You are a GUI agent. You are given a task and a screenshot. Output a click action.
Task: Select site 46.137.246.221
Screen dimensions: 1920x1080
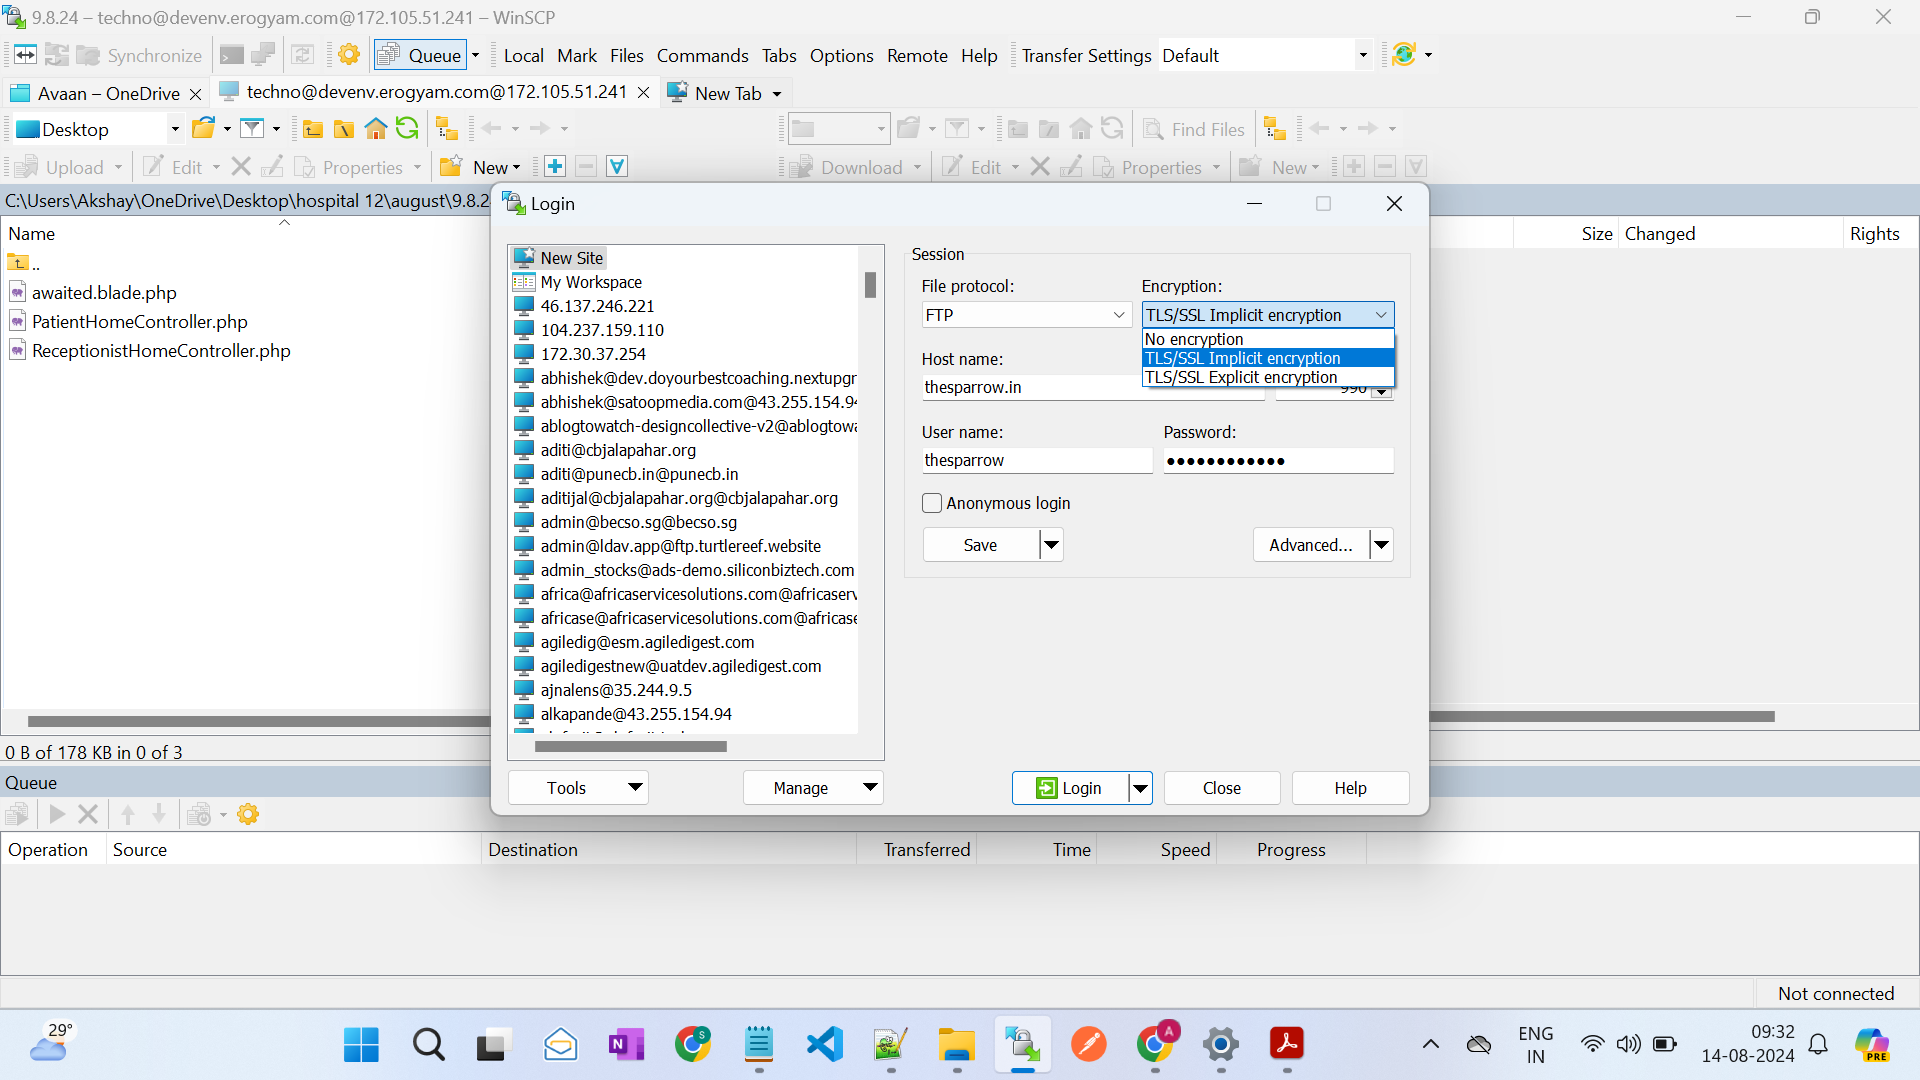point(597,306)
